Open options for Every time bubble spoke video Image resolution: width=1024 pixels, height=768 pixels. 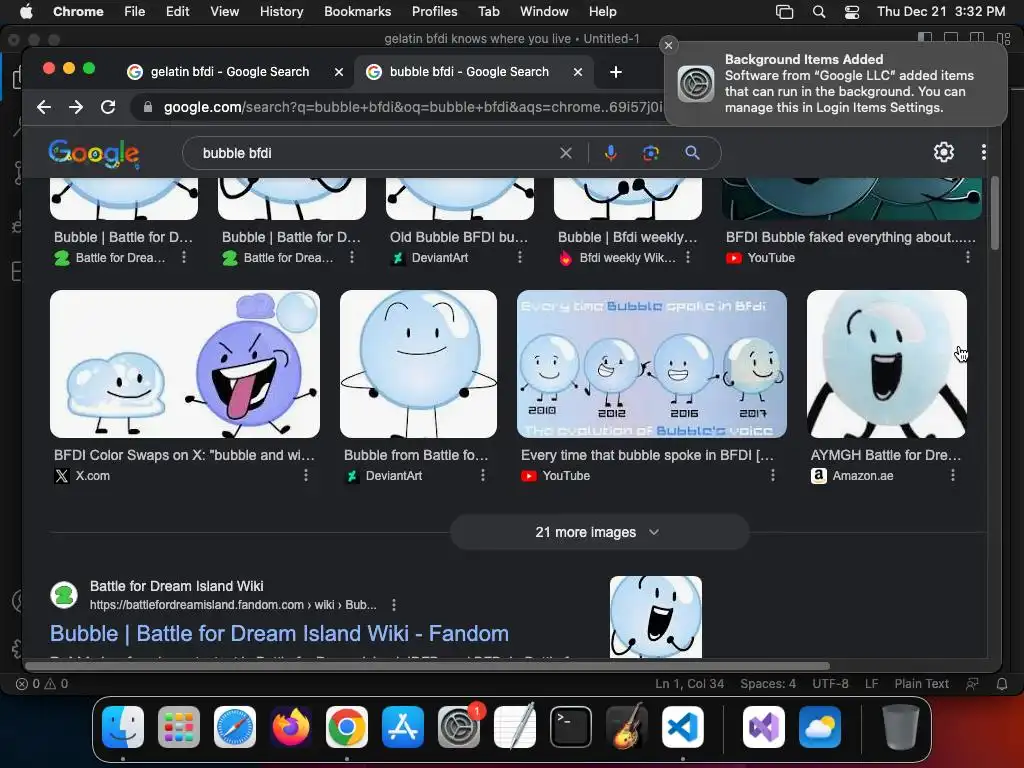(x=773, y=475)
